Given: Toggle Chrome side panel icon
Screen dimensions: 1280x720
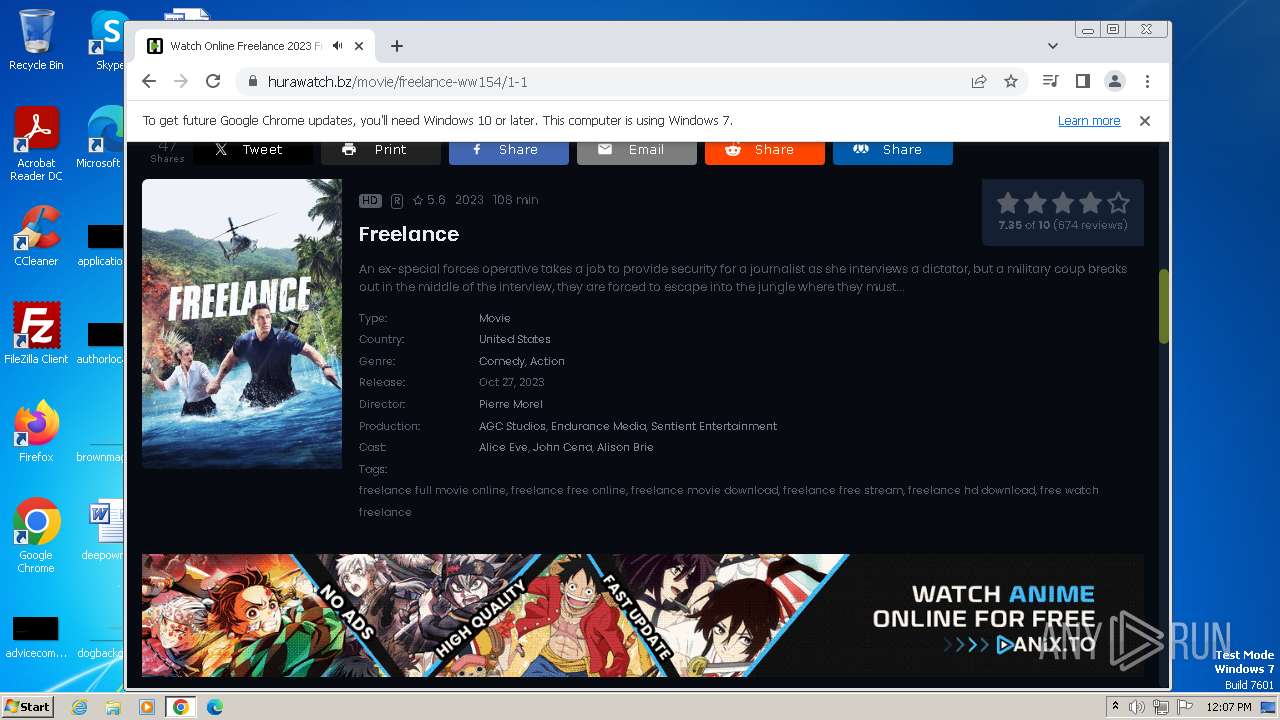Looking at the screenshot, I should point(1082,81).
